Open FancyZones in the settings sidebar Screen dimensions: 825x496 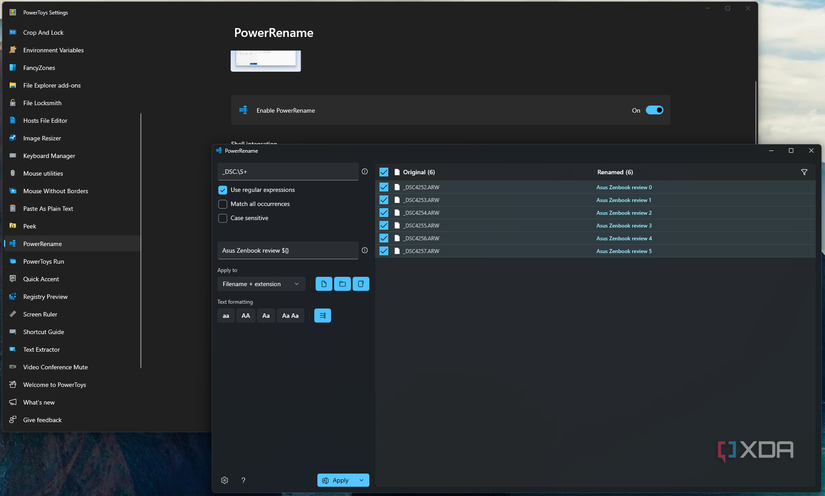tap(41, 68)
